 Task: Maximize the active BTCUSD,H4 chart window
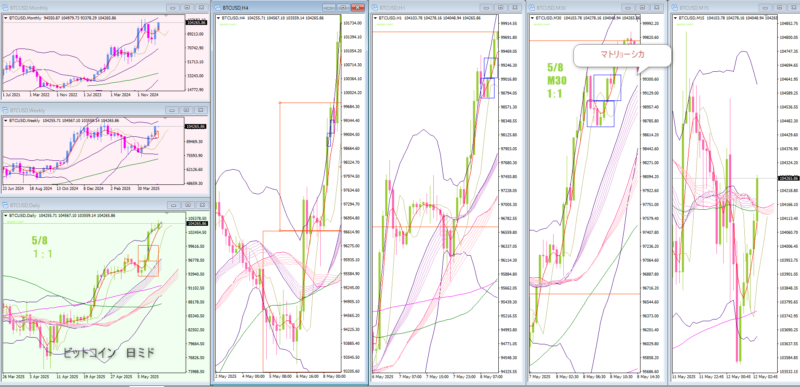coord(343,8)
